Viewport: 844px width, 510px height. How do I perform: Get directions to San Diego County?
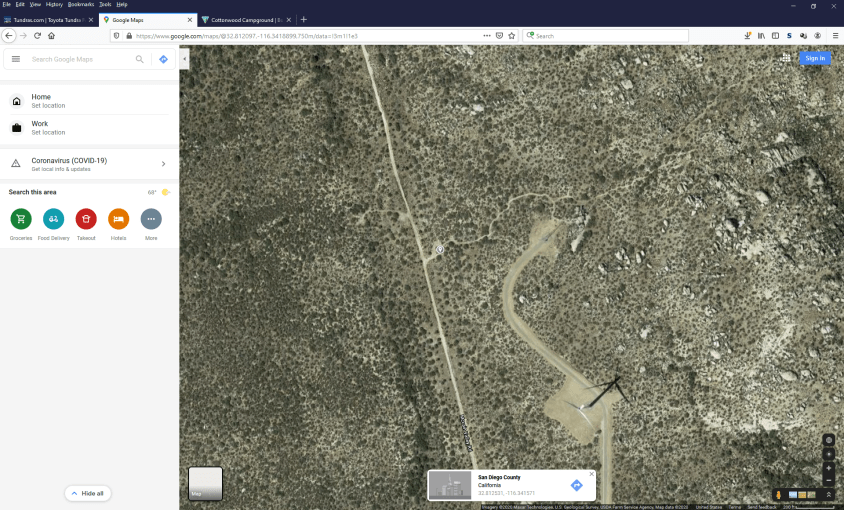pyautogui.click(x=576, y=485)
